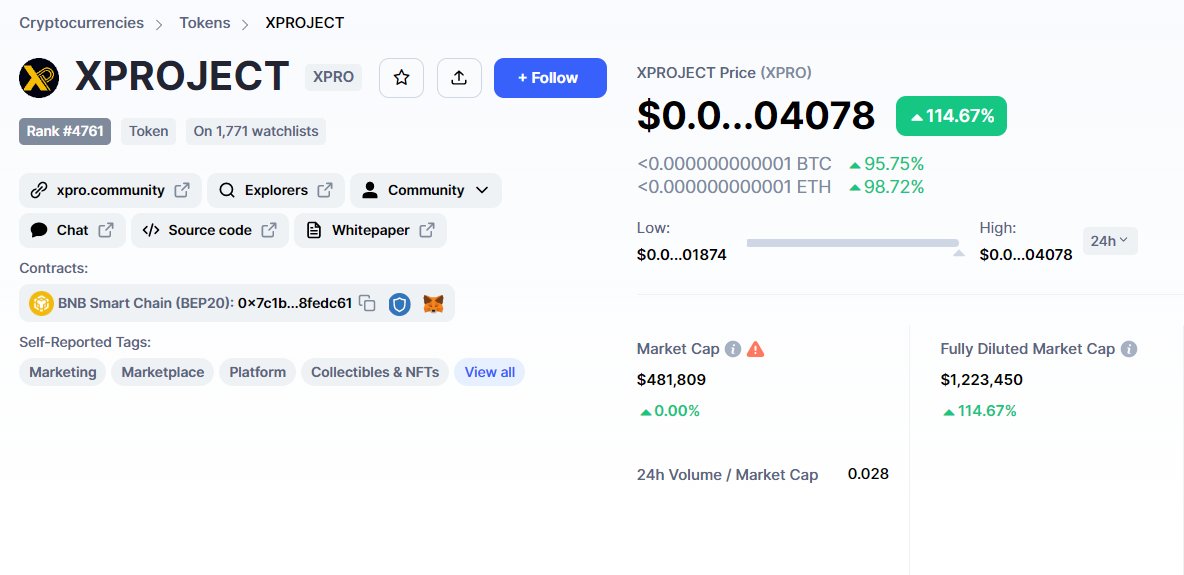Viewport: 1184px width, 575px height.
Task: Click external link icon beside xpro.community
Action: tap(182, 190)
